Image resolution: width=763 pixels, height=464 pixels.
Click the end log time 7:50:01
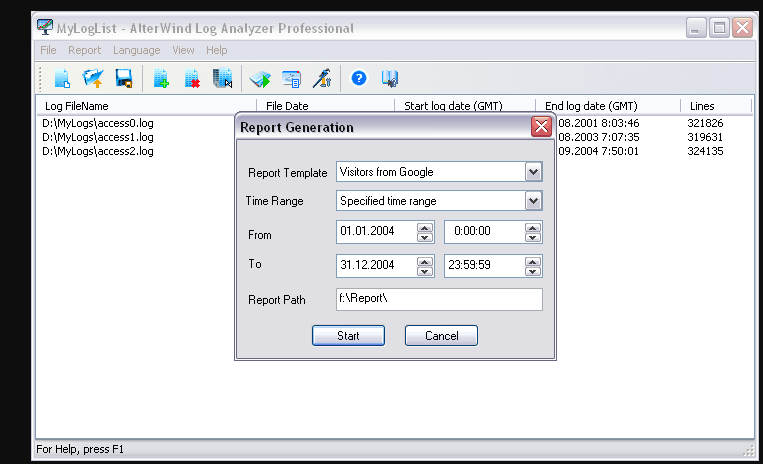point(620,151)
